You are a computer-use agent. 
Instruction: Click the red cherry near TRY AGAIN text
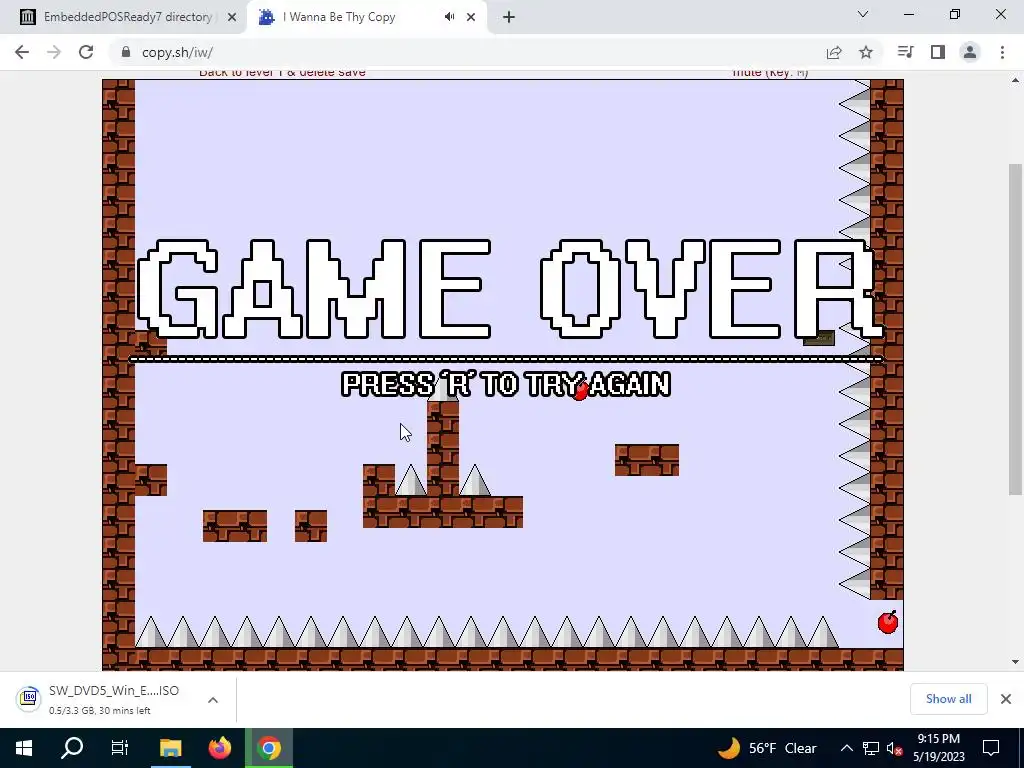tap(580, 391)
